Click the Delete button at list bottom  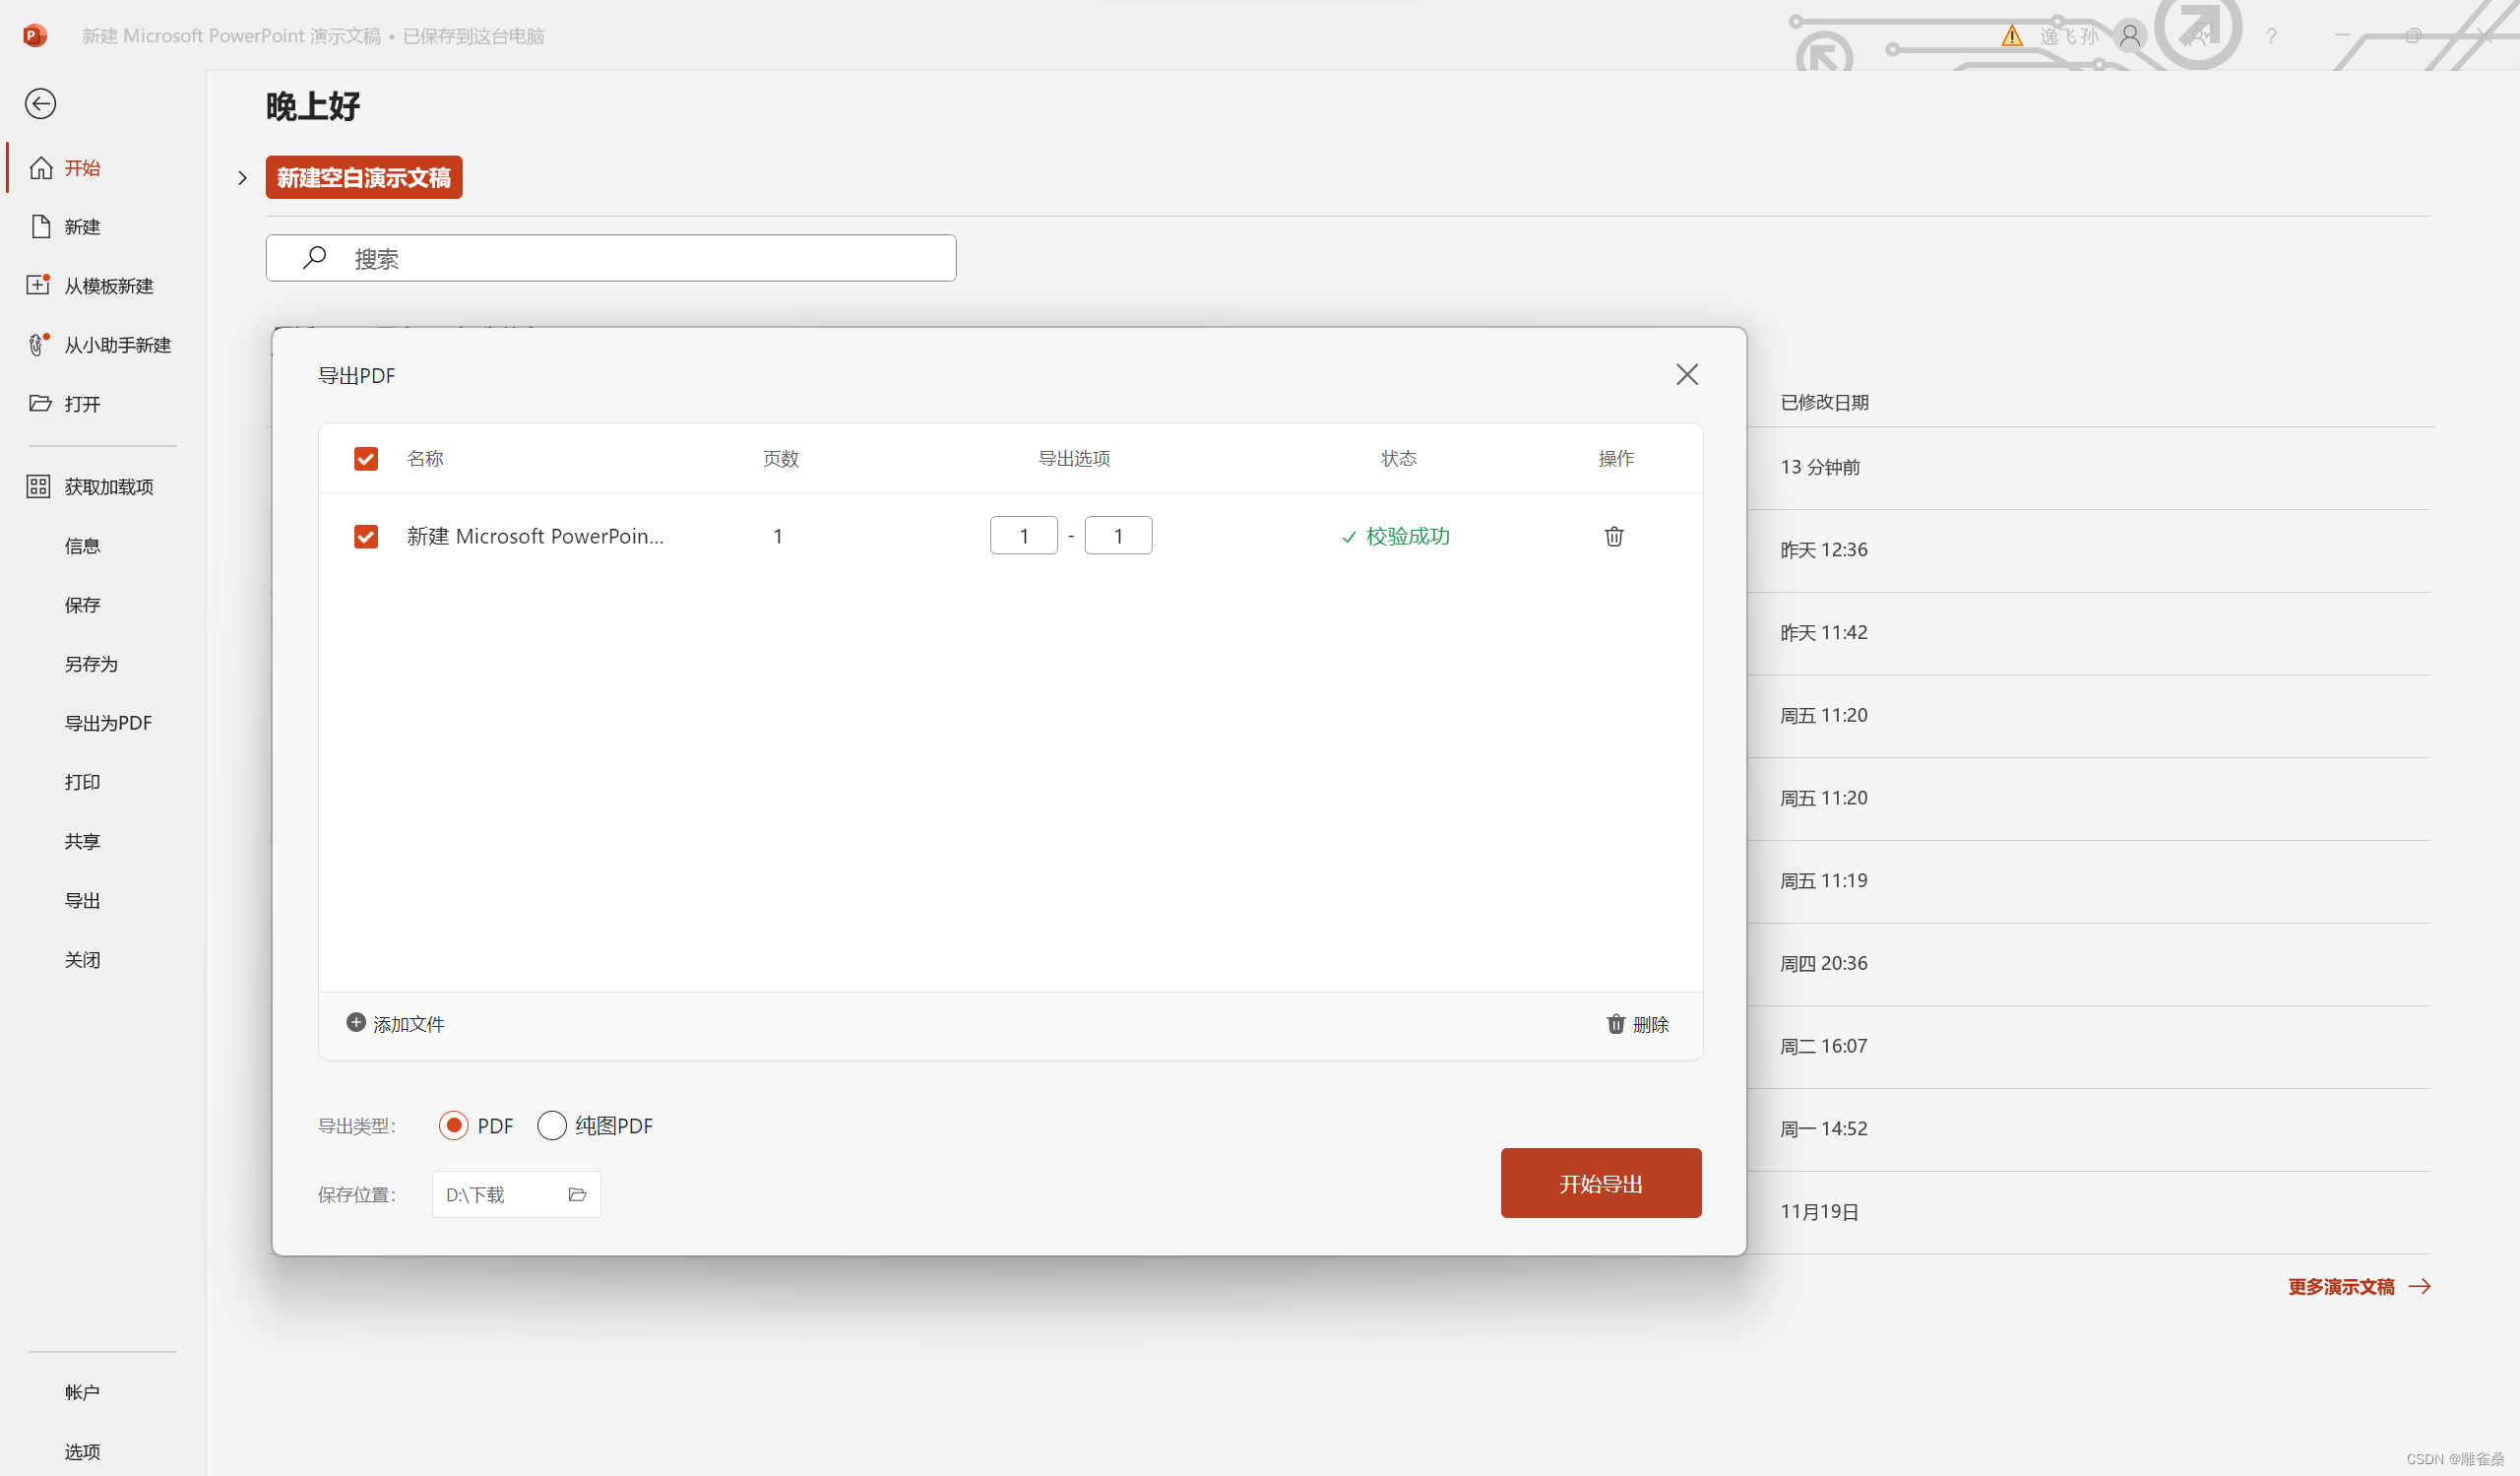click(1637, 1024)
